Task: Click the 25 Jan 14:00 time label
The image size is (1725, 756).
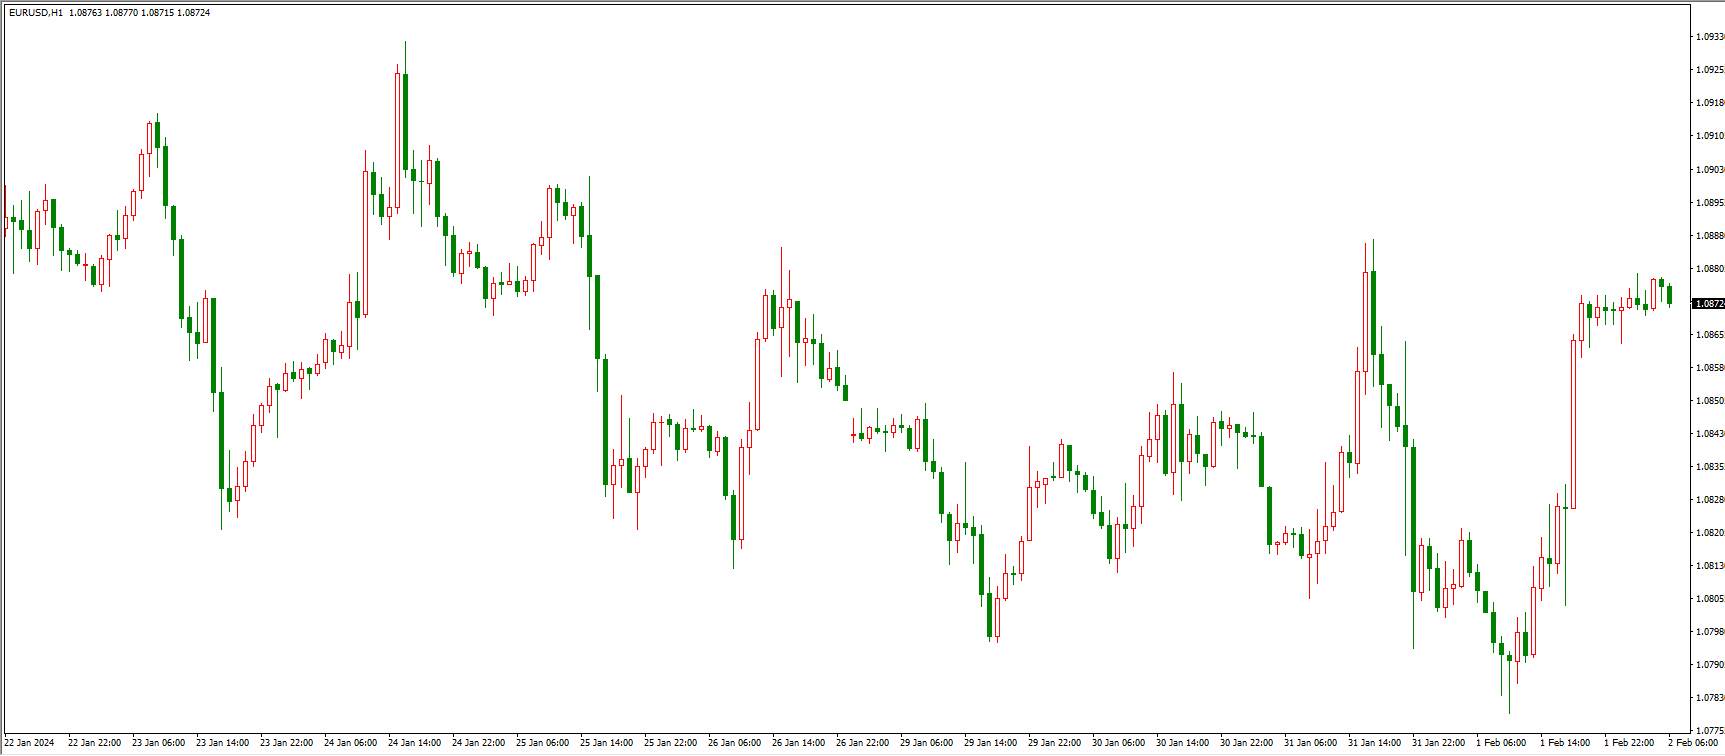Action: (607, 742)
